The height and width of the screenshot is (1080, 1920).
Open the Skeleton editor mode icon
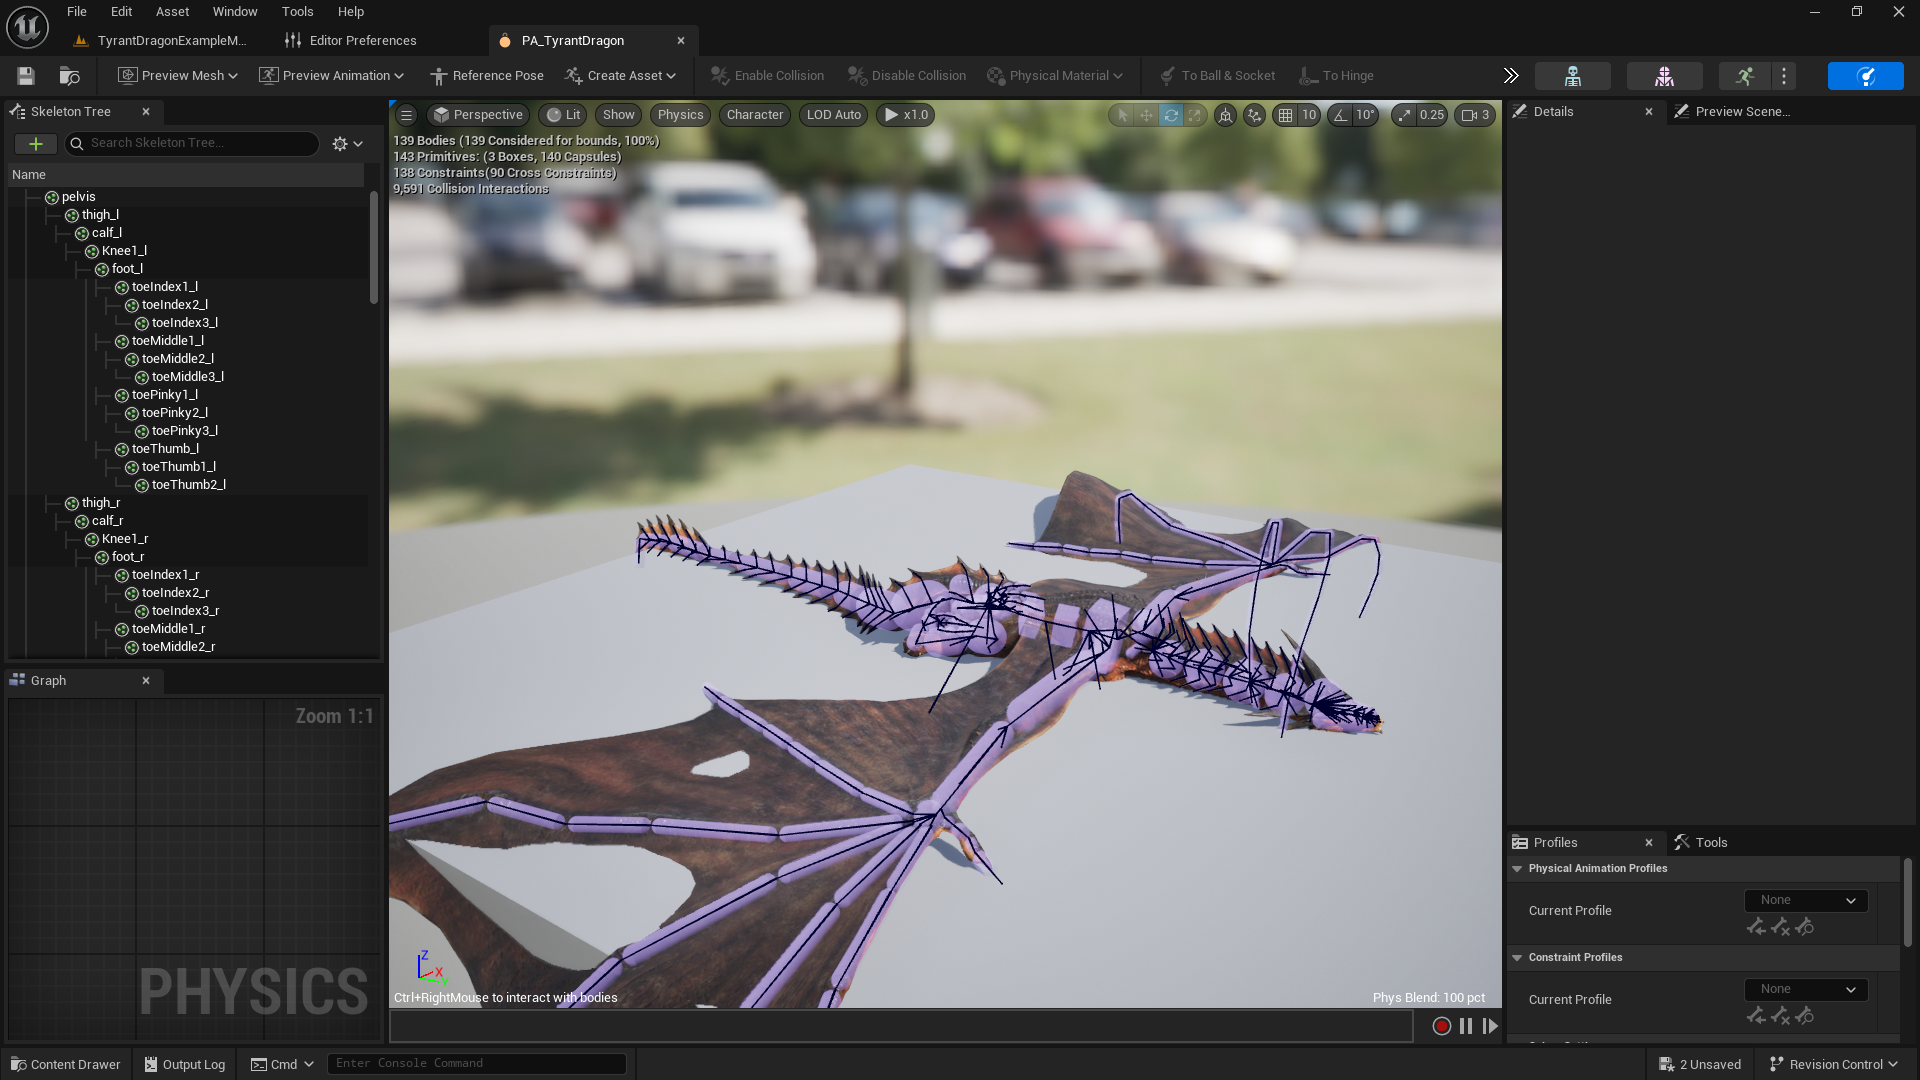(x=1572, y=76)
